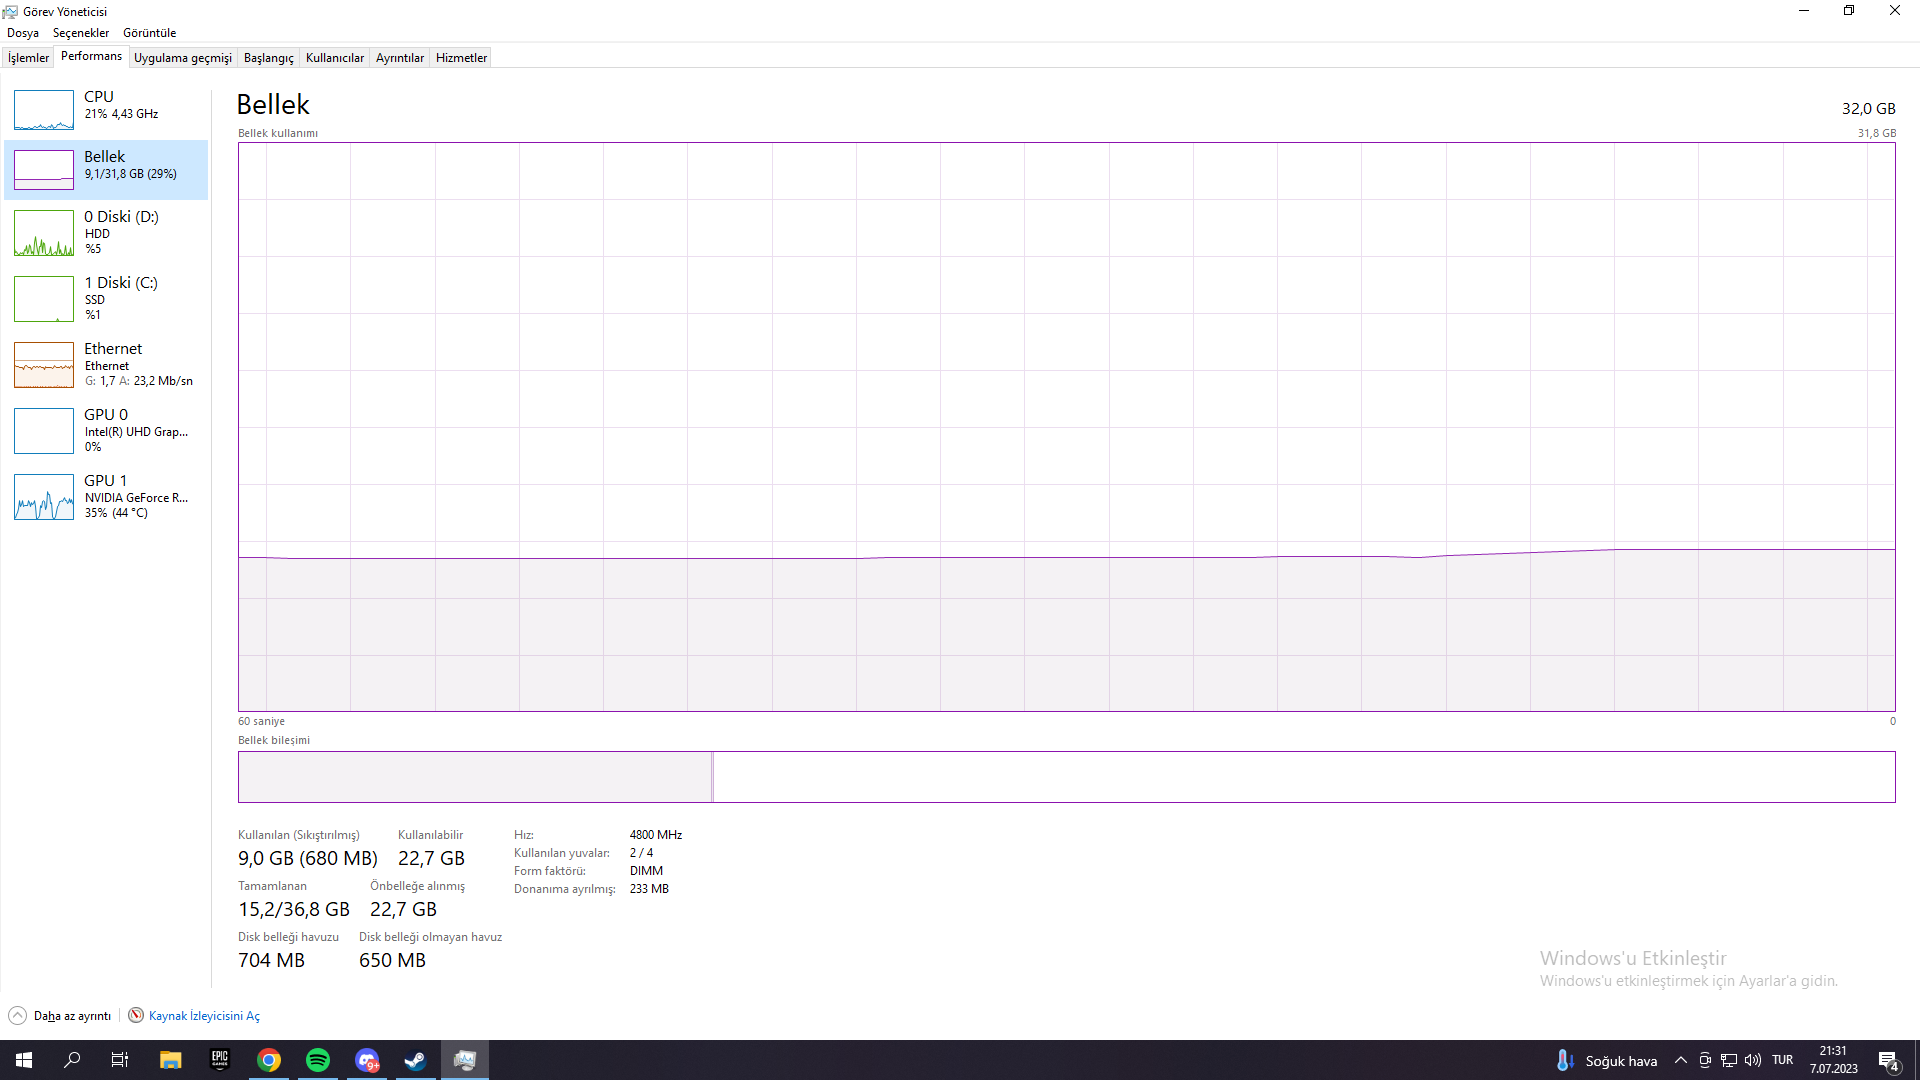Expand the hidden system tray icons chevron
The image size is (1920, 1080).
coord(1681,1060)
